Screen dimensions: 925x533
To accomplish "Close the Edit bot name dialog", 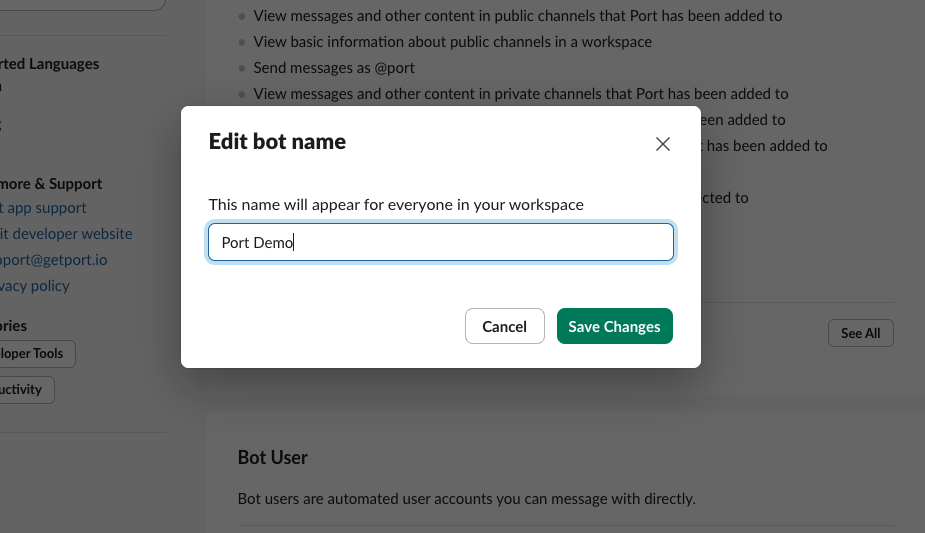I will [x=662, y=144].
